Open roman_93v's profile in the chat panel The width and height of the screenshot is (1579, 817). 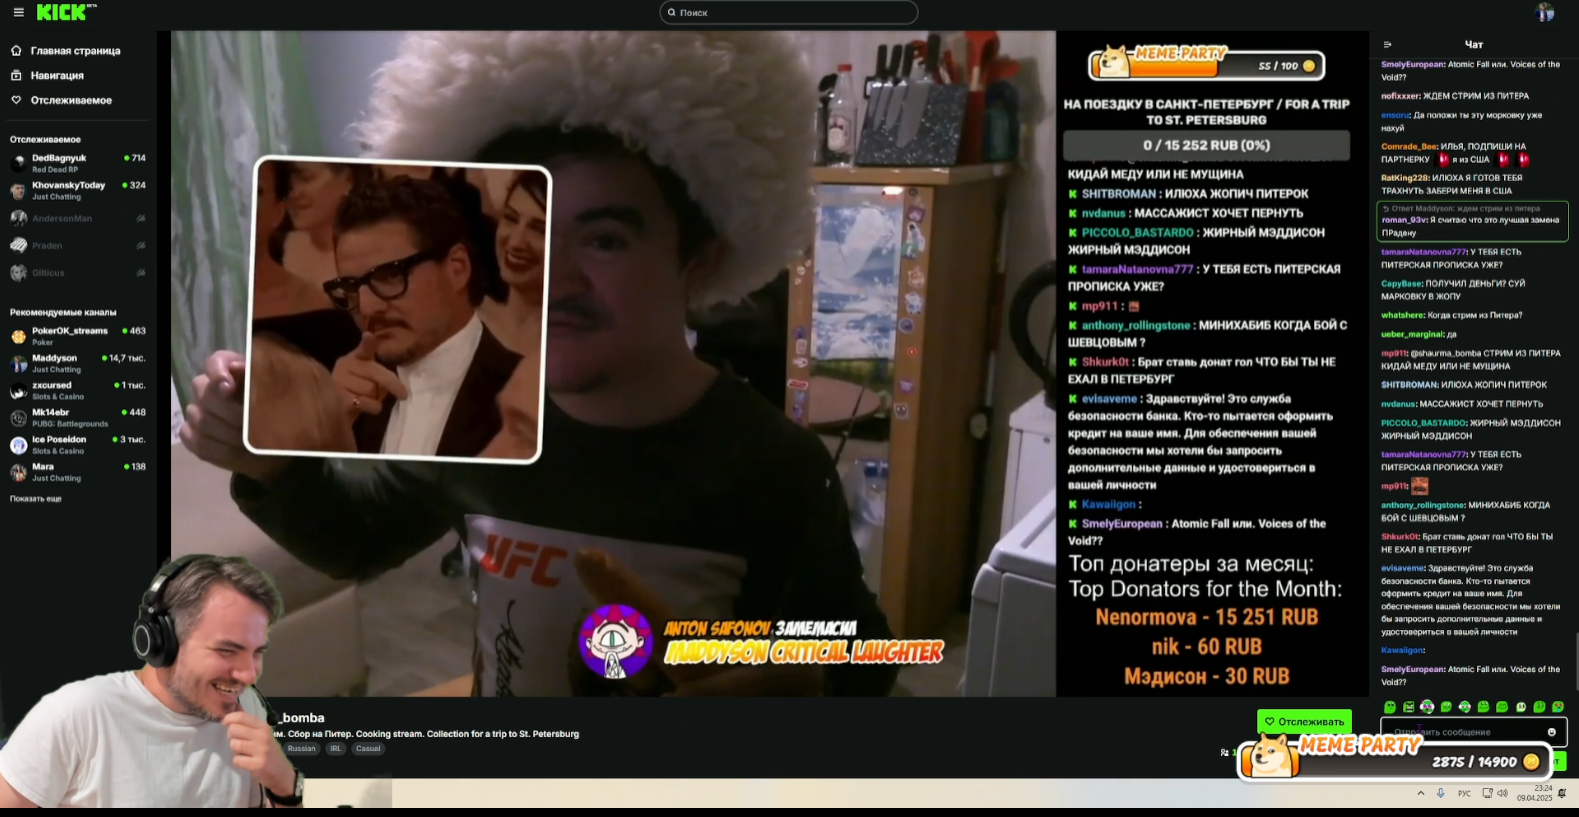1404,220
